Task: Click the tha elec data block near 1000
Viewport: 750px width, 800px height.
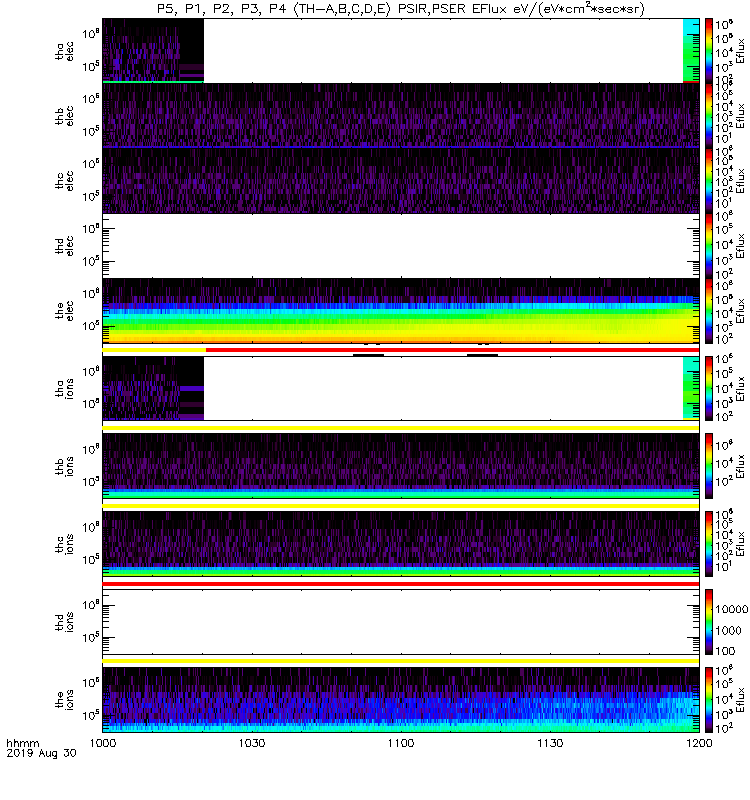Action: 153,51
